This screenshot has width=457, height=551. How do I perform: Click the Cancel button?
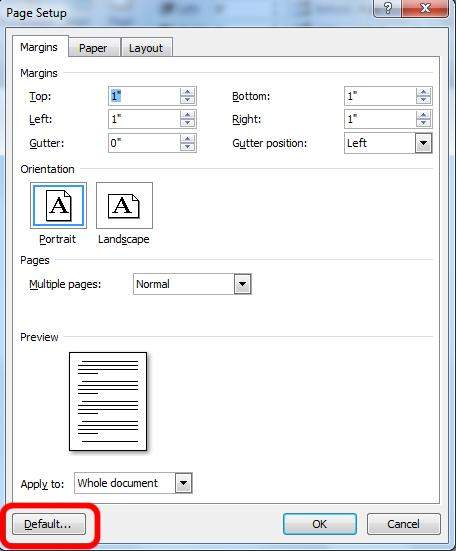pos(404,524)
